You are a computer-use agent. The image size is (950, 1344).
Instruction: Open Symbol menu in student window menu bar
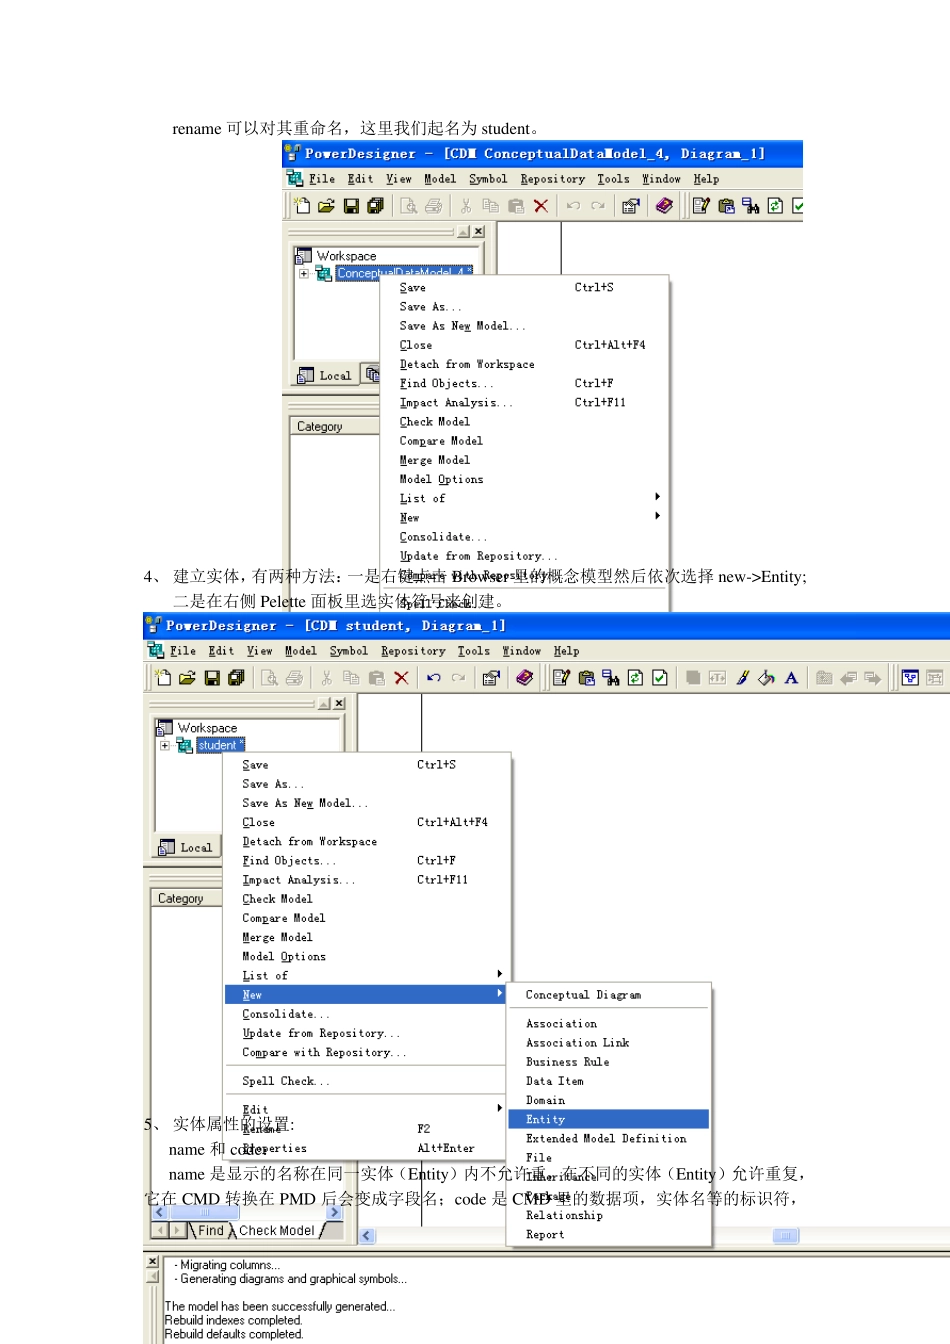(x=349, y=651)
